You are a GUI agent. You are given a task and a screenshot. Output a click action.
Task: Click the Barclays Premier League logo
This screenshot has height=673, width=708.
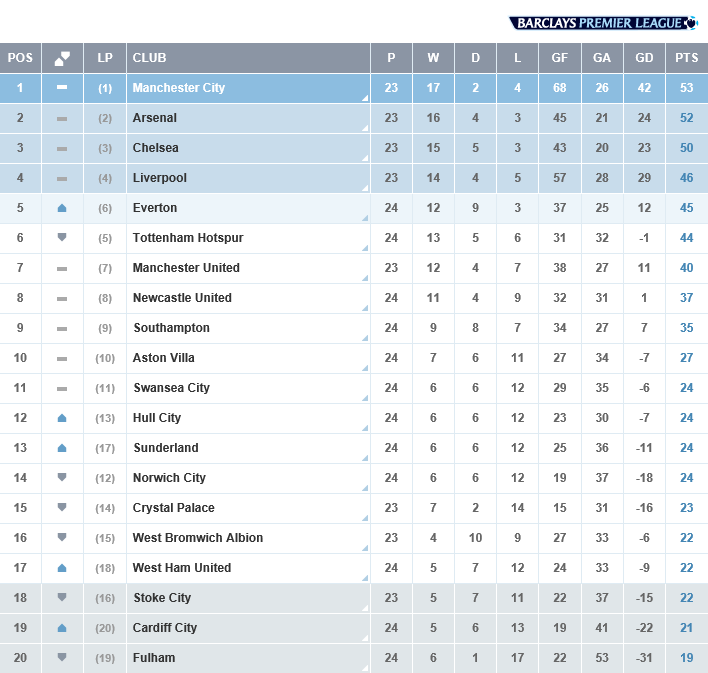click(x=603, y=23)
